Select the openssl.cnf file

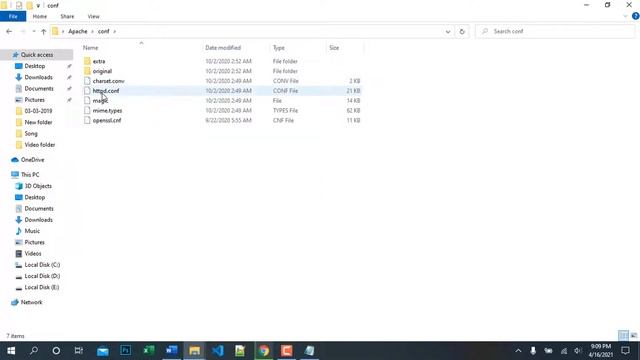[107, 120]
